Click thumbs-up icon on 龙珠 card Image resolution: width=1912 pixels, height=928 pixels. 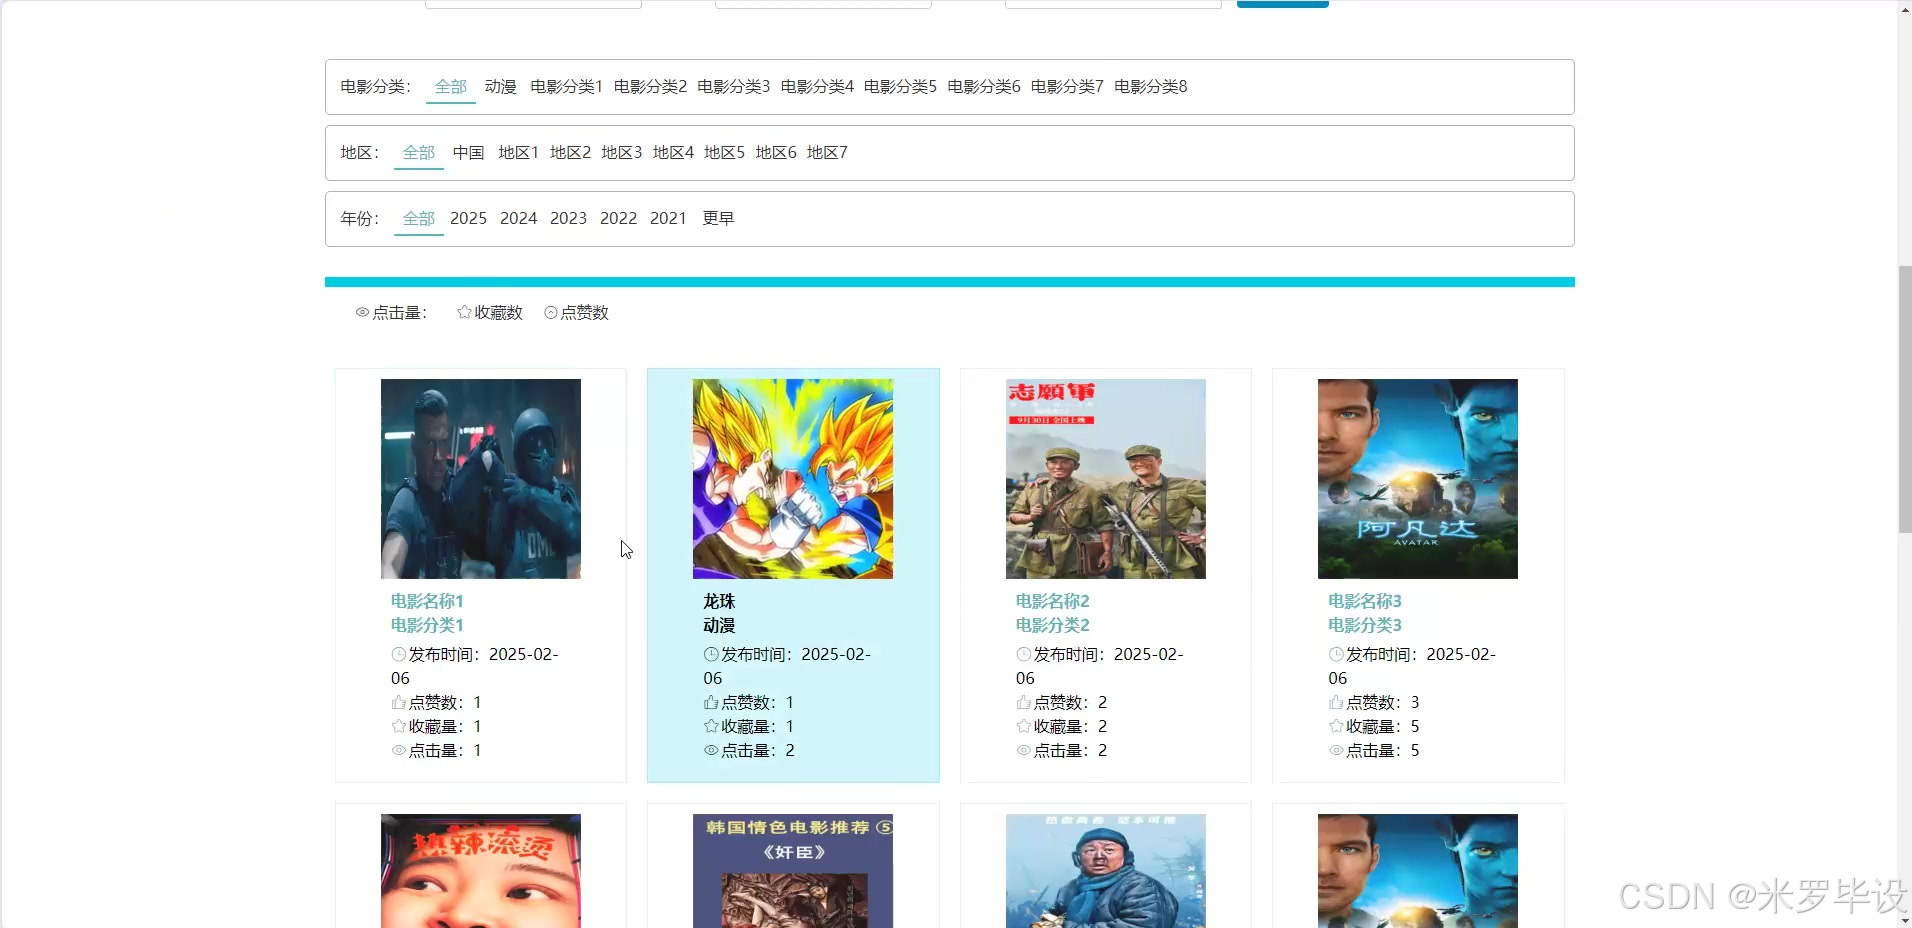click(x=711, y=703)
